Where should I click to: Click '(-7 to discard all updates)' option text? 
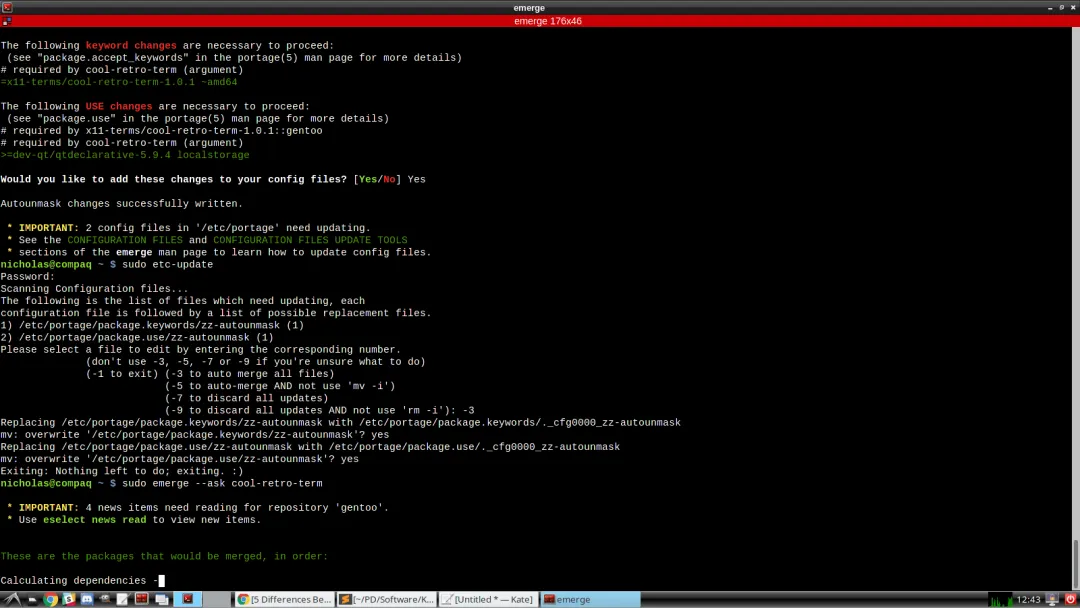(x=247, y=399)
